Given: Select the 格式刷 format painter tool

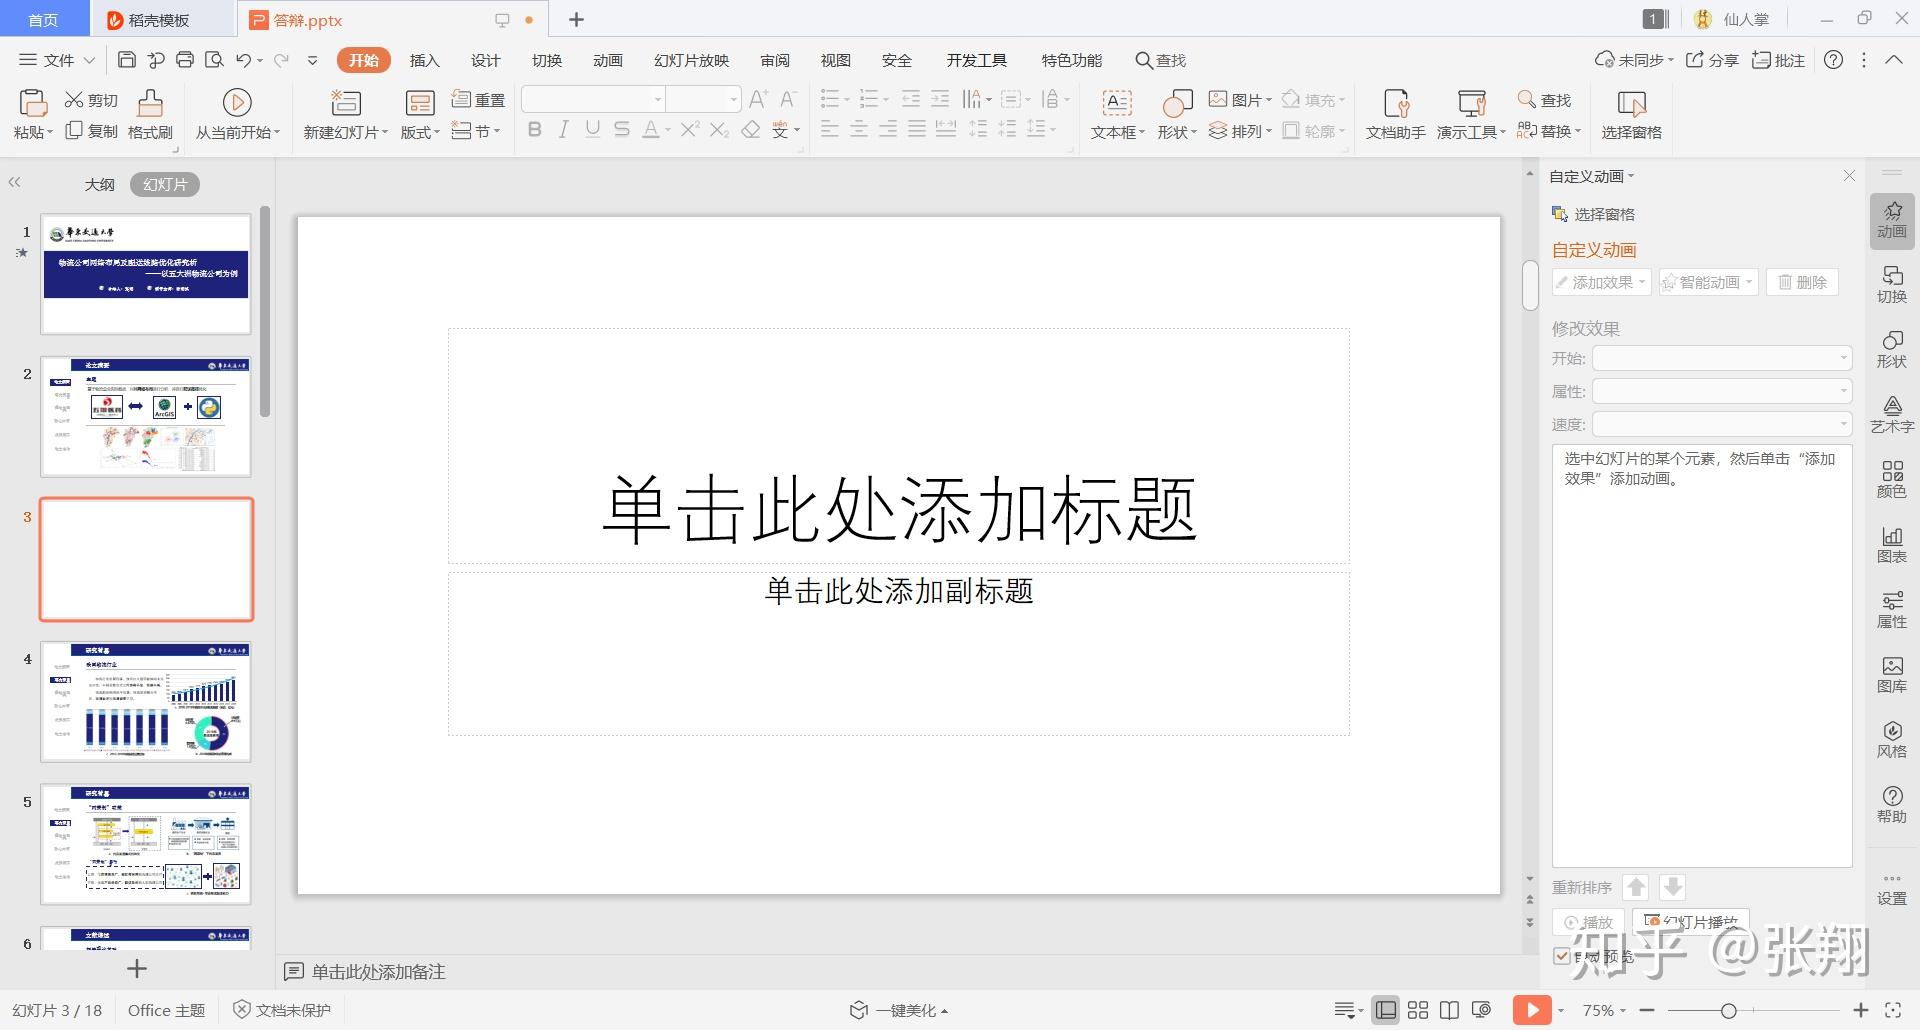Looking at the screenshot, I should pyautogui.click(x=148, y=113).
